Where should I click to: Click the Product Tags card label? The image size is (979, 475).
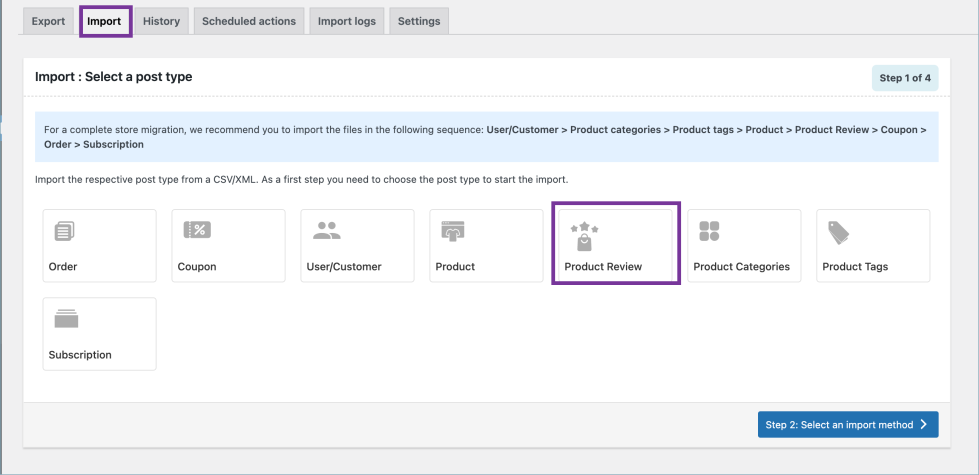point(855,267)
